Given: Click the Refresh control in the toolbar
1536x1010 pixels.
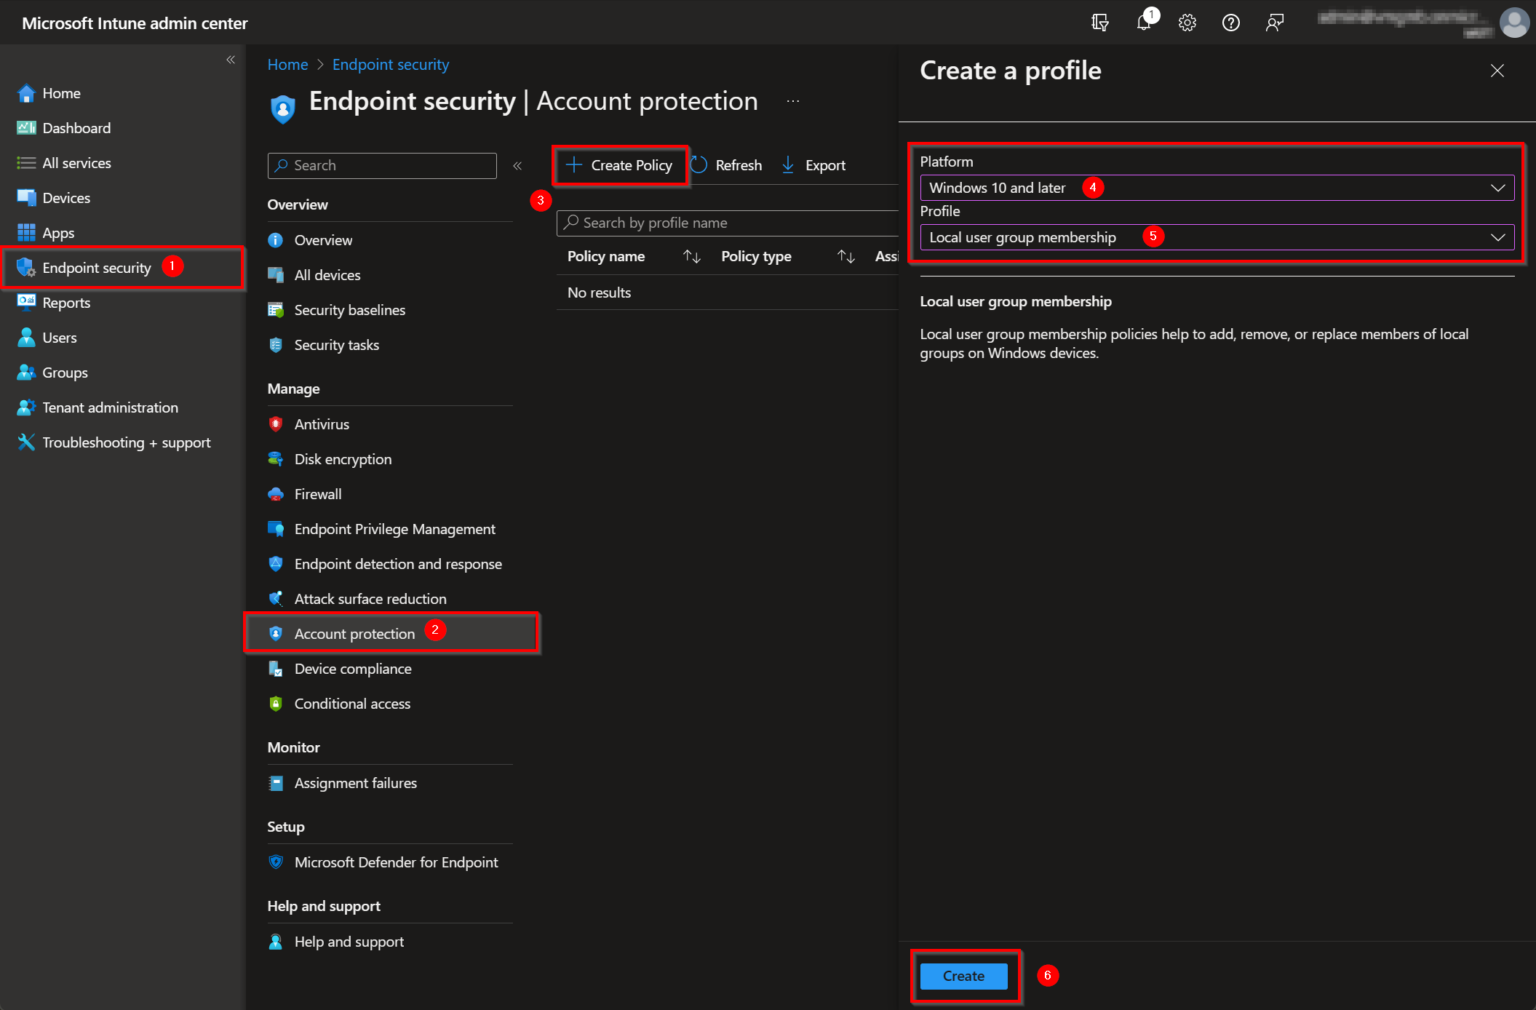Looking at the screenshot, I should (x=727, y=165).
